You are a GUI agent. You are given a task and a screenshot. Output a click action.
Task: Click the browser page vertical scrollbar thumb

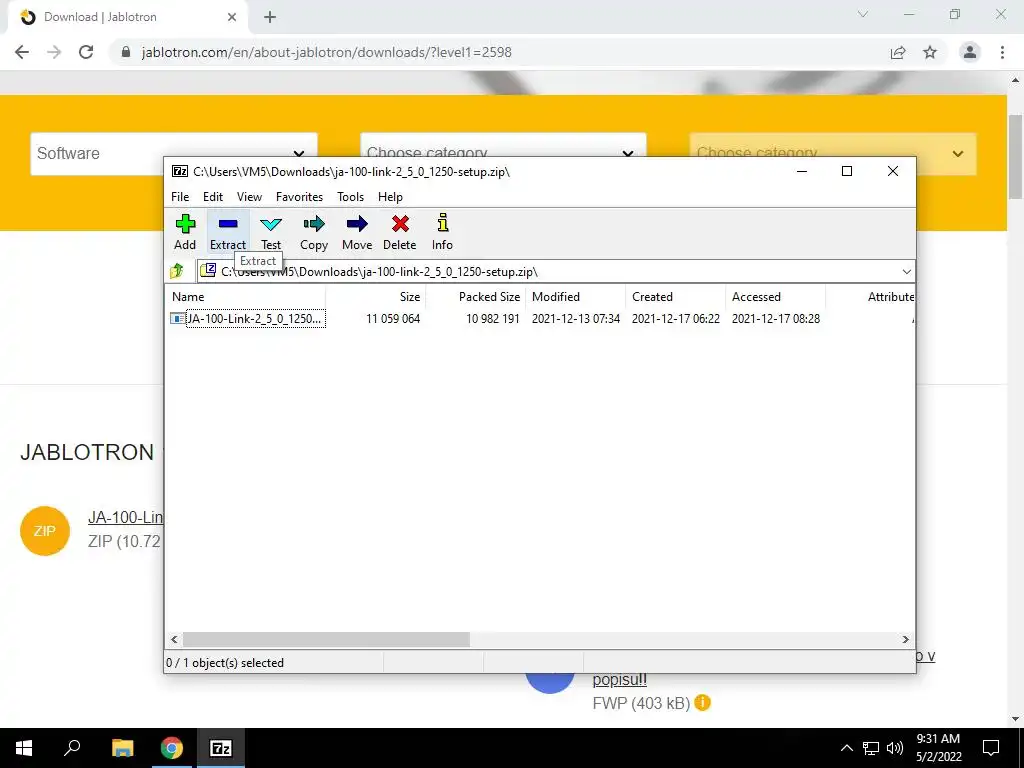[1015, 157]
